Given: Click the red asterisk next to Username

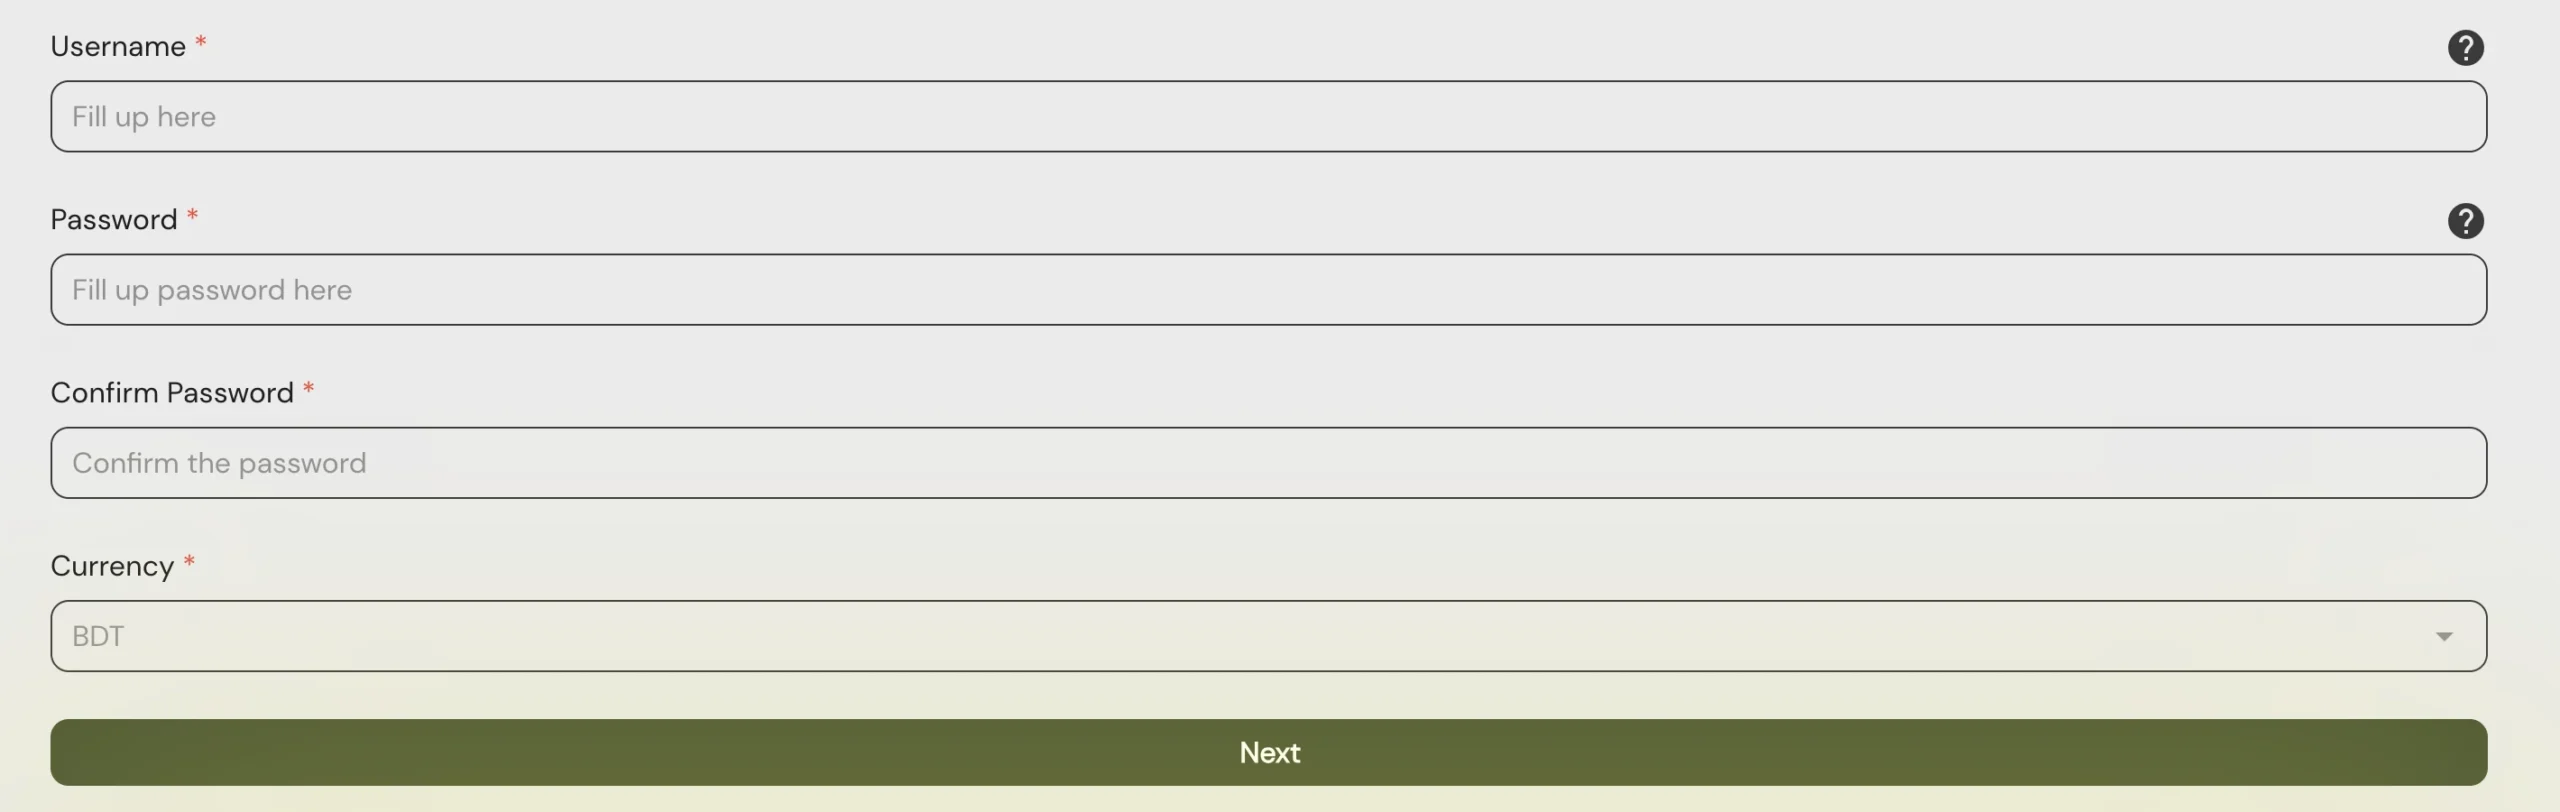Looking at the screenshot, I should tap(201, 42).
